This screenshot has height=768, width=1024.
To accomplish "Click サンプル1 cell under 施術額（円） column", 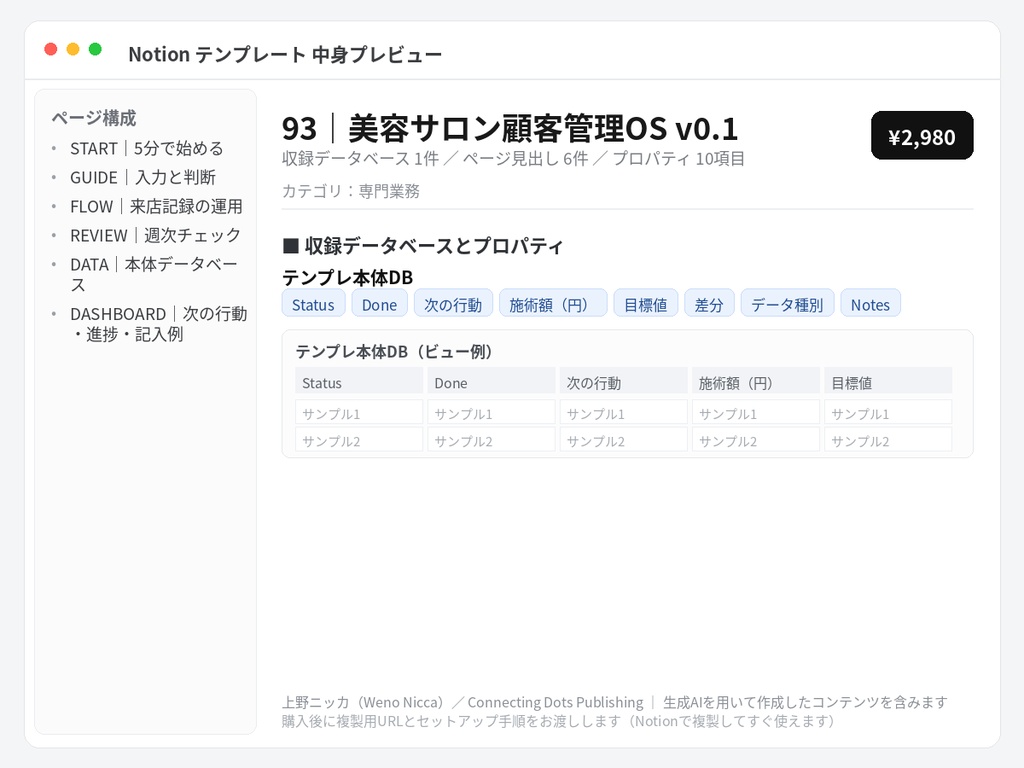I will 756,413.
